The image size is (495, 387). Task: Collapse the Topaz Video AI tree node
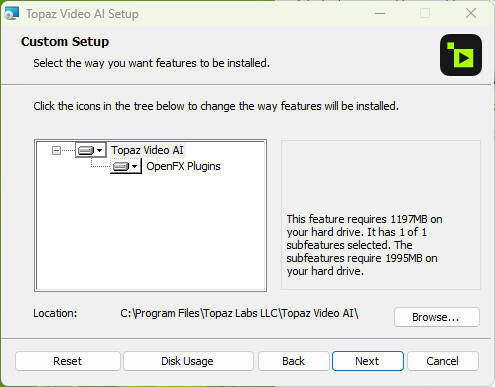tap(56, 151)
